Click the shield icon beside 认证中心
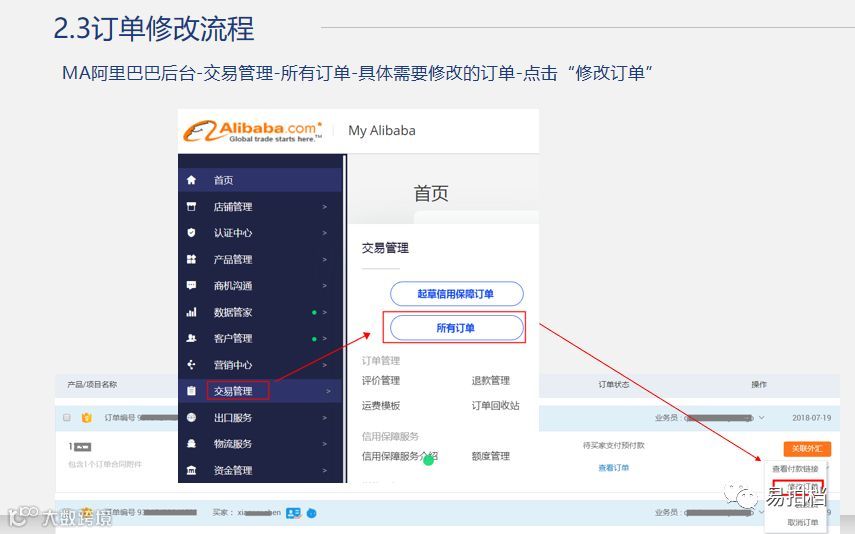The width and height of the screenshot is (855, 534). point(191,233)
